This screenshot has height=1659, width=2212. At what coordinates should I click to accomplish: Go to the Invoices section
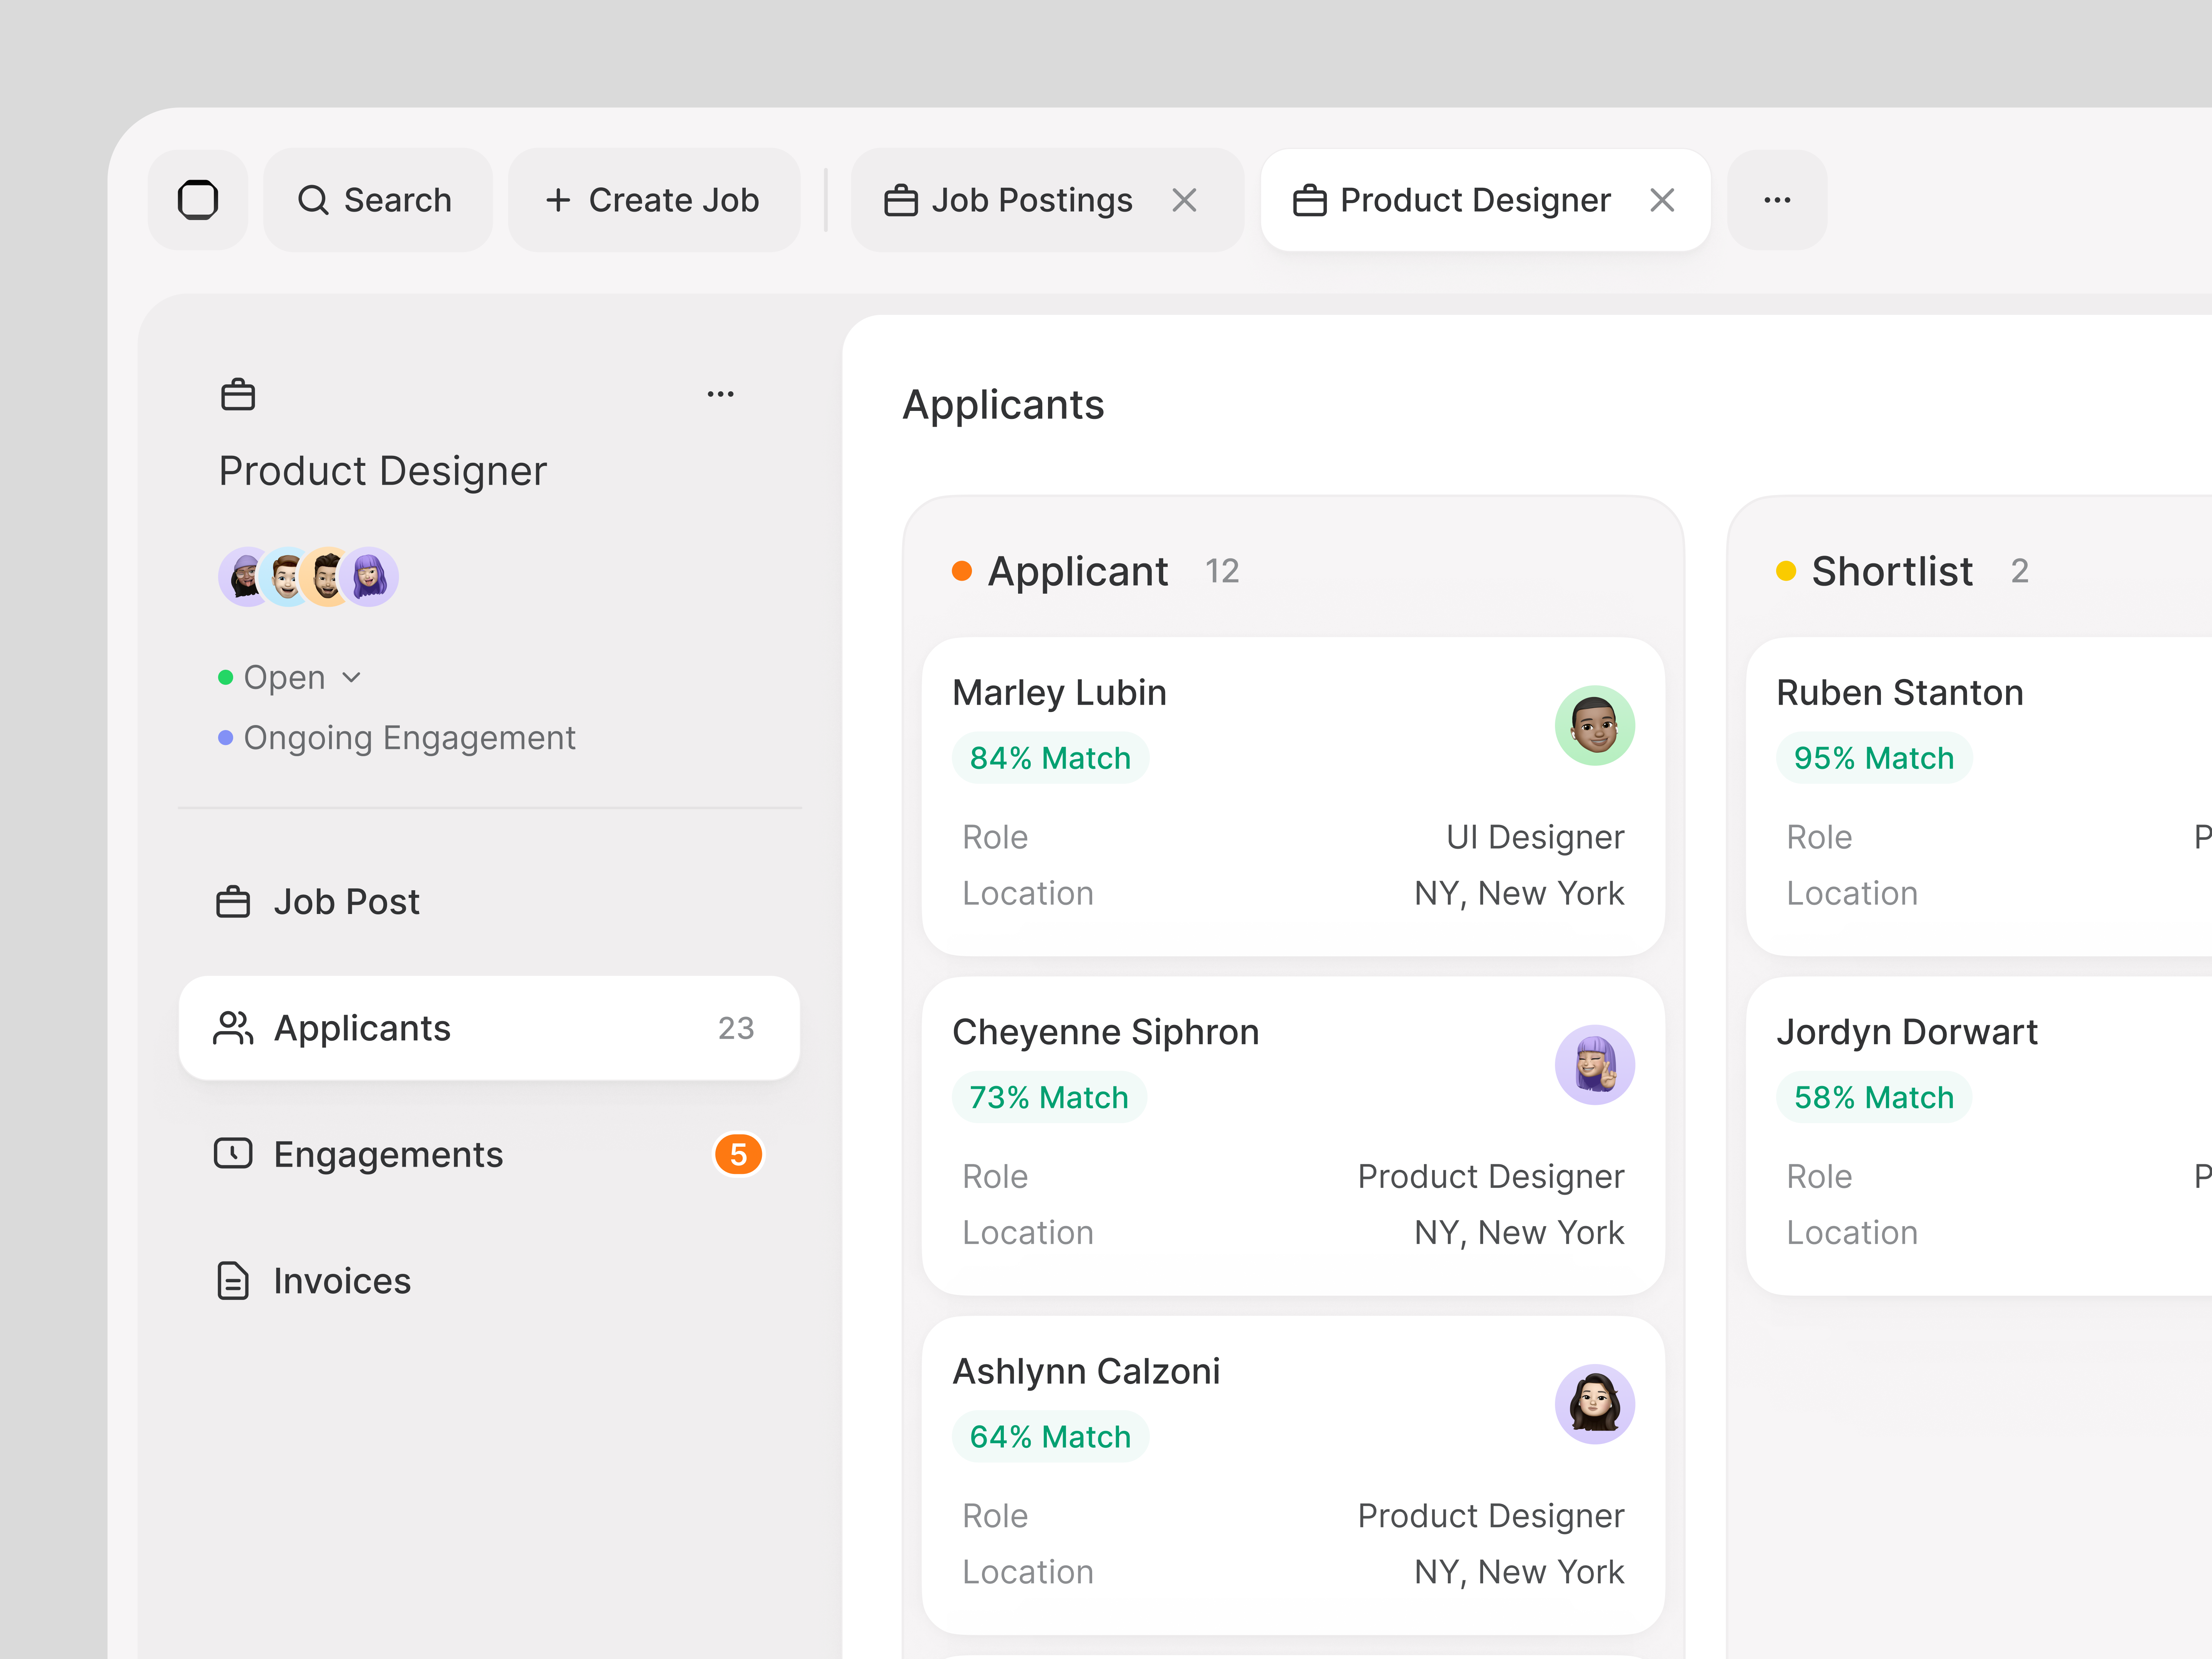point(489,1281)
